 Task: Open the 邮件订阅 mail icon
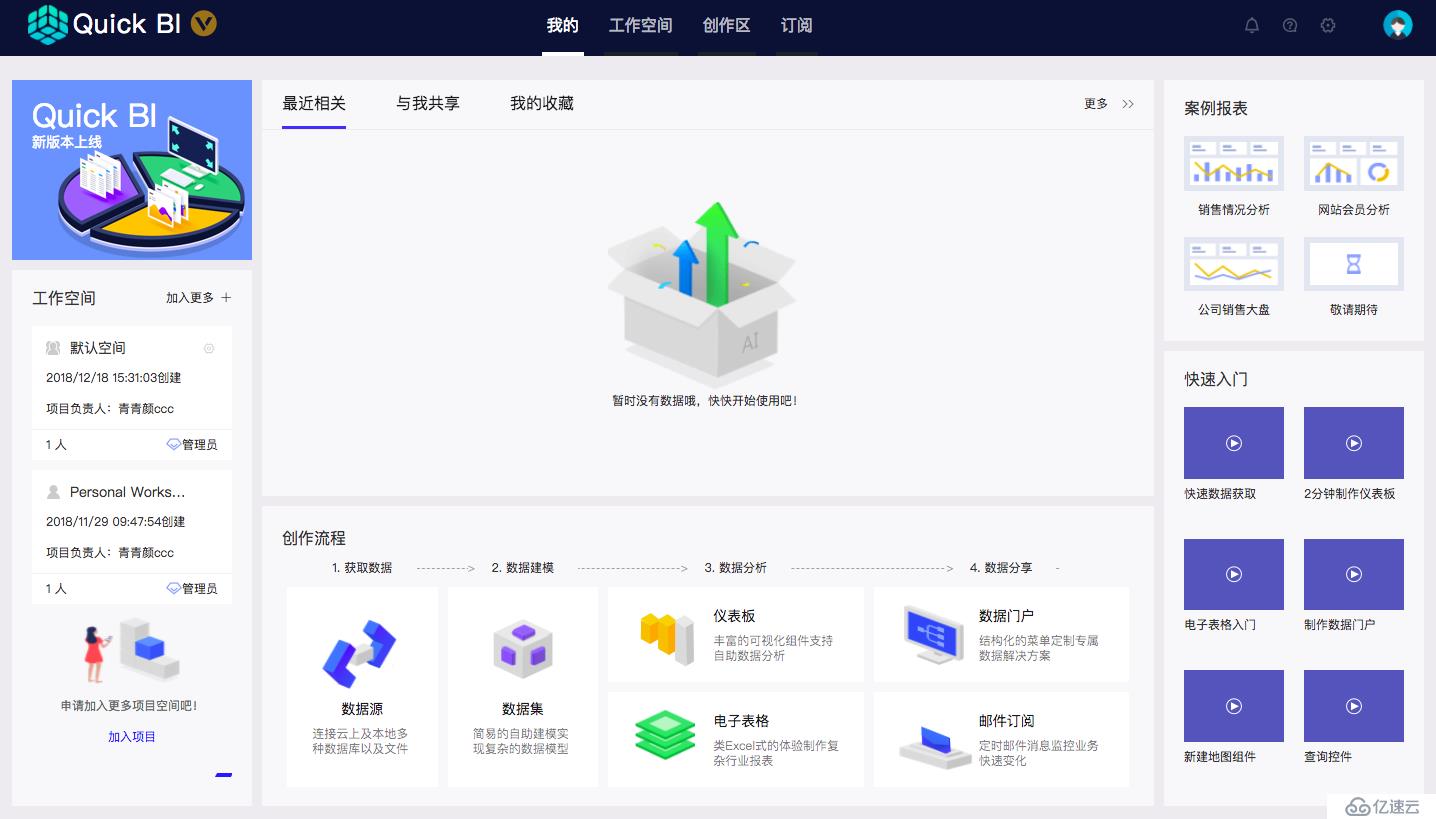pyautogui.click(x=935, y=747)
